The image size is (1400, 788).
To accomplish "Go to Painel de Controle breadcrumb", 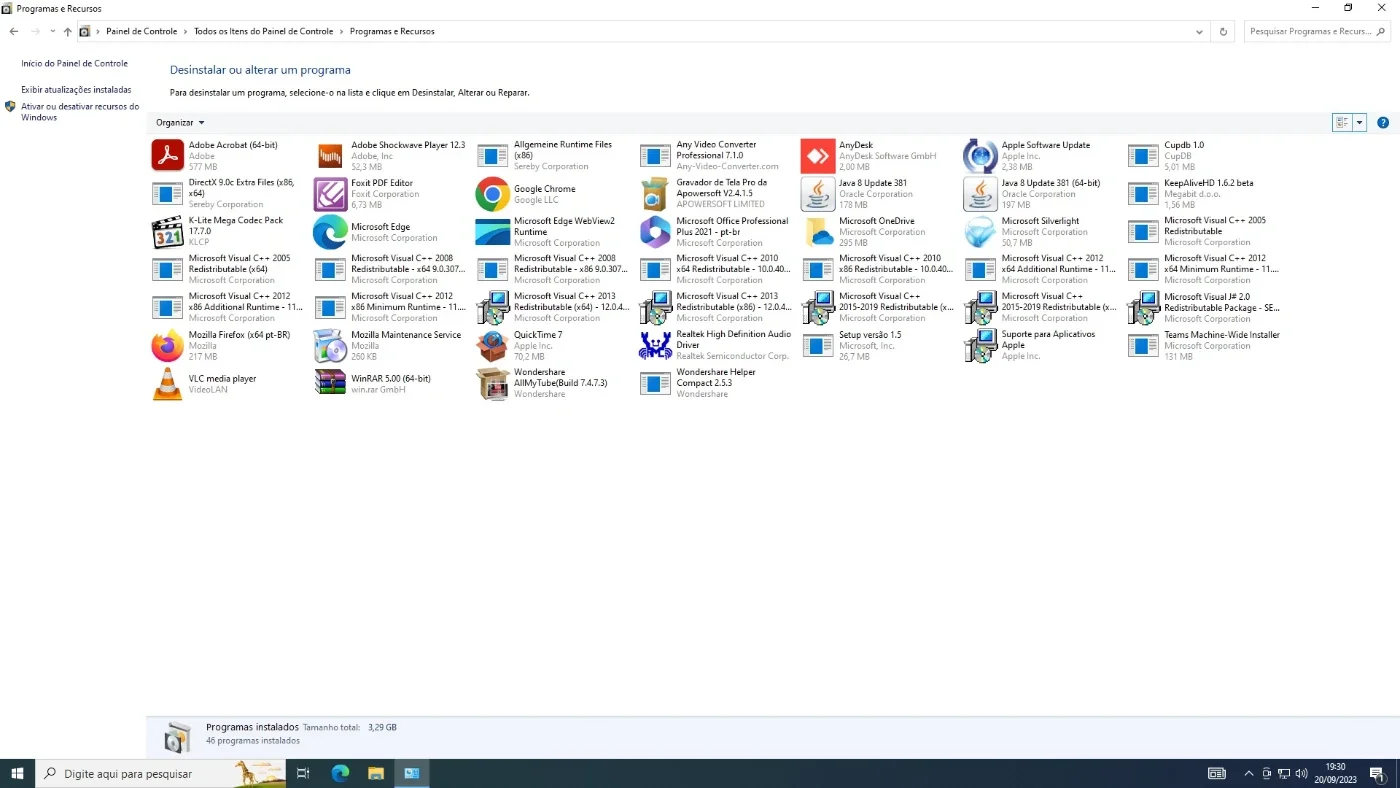I will [x=142, y=32].
